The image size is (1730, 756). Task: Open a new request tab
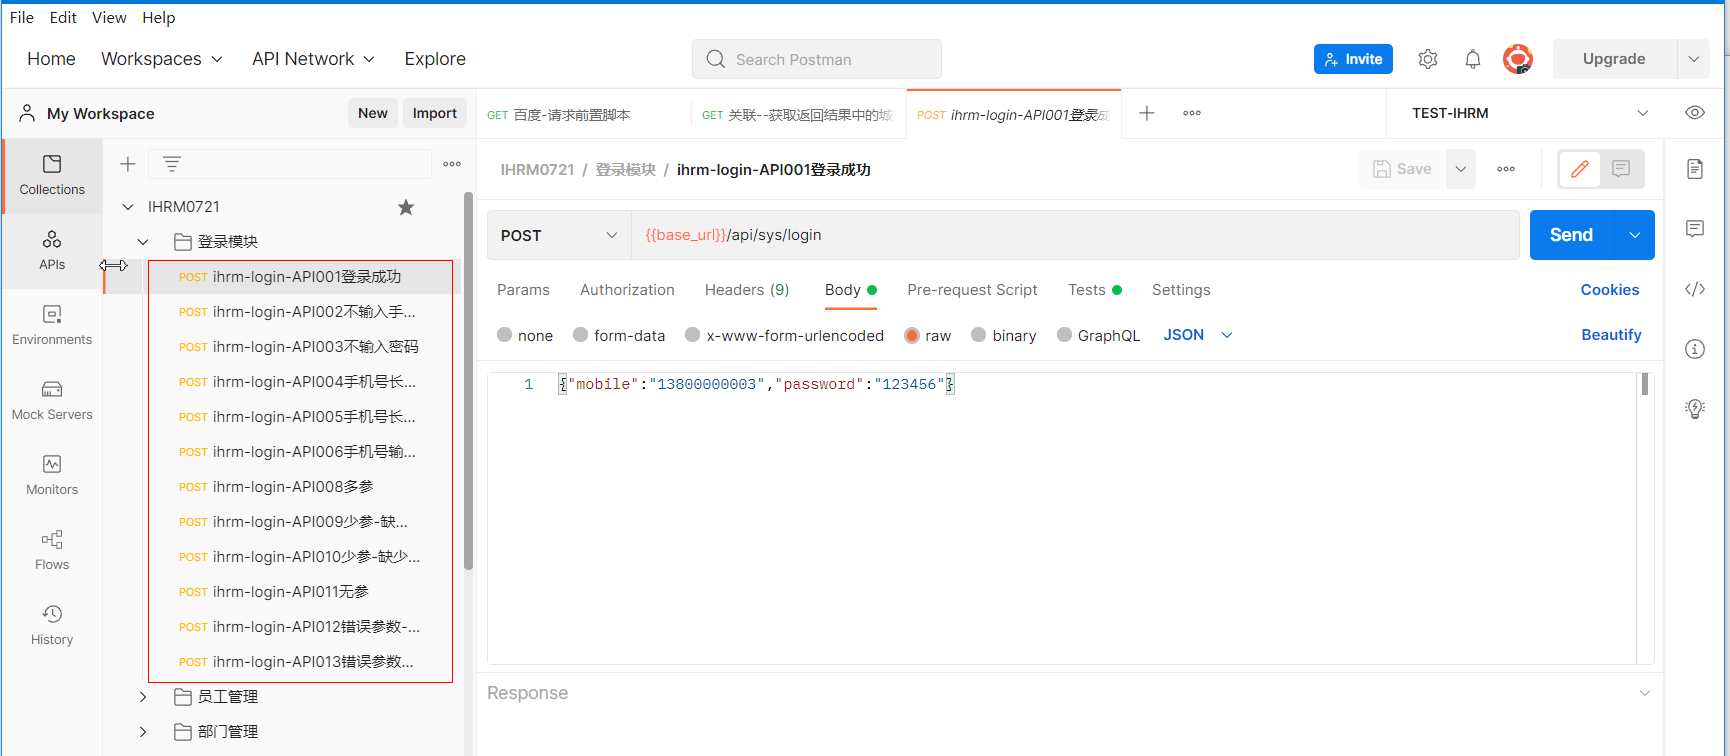(1147, 113)
